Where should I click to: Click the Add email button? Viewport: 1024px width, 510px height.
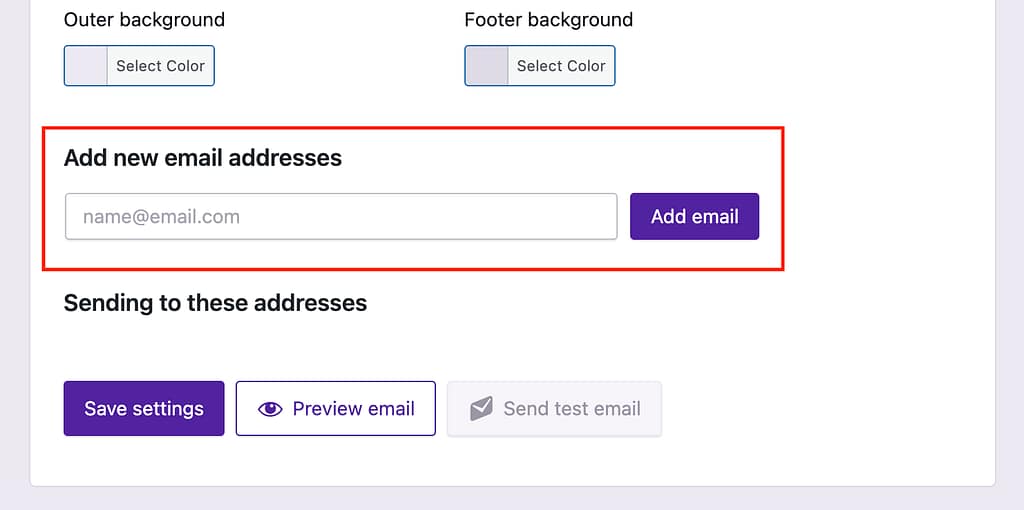coord(694,216)
